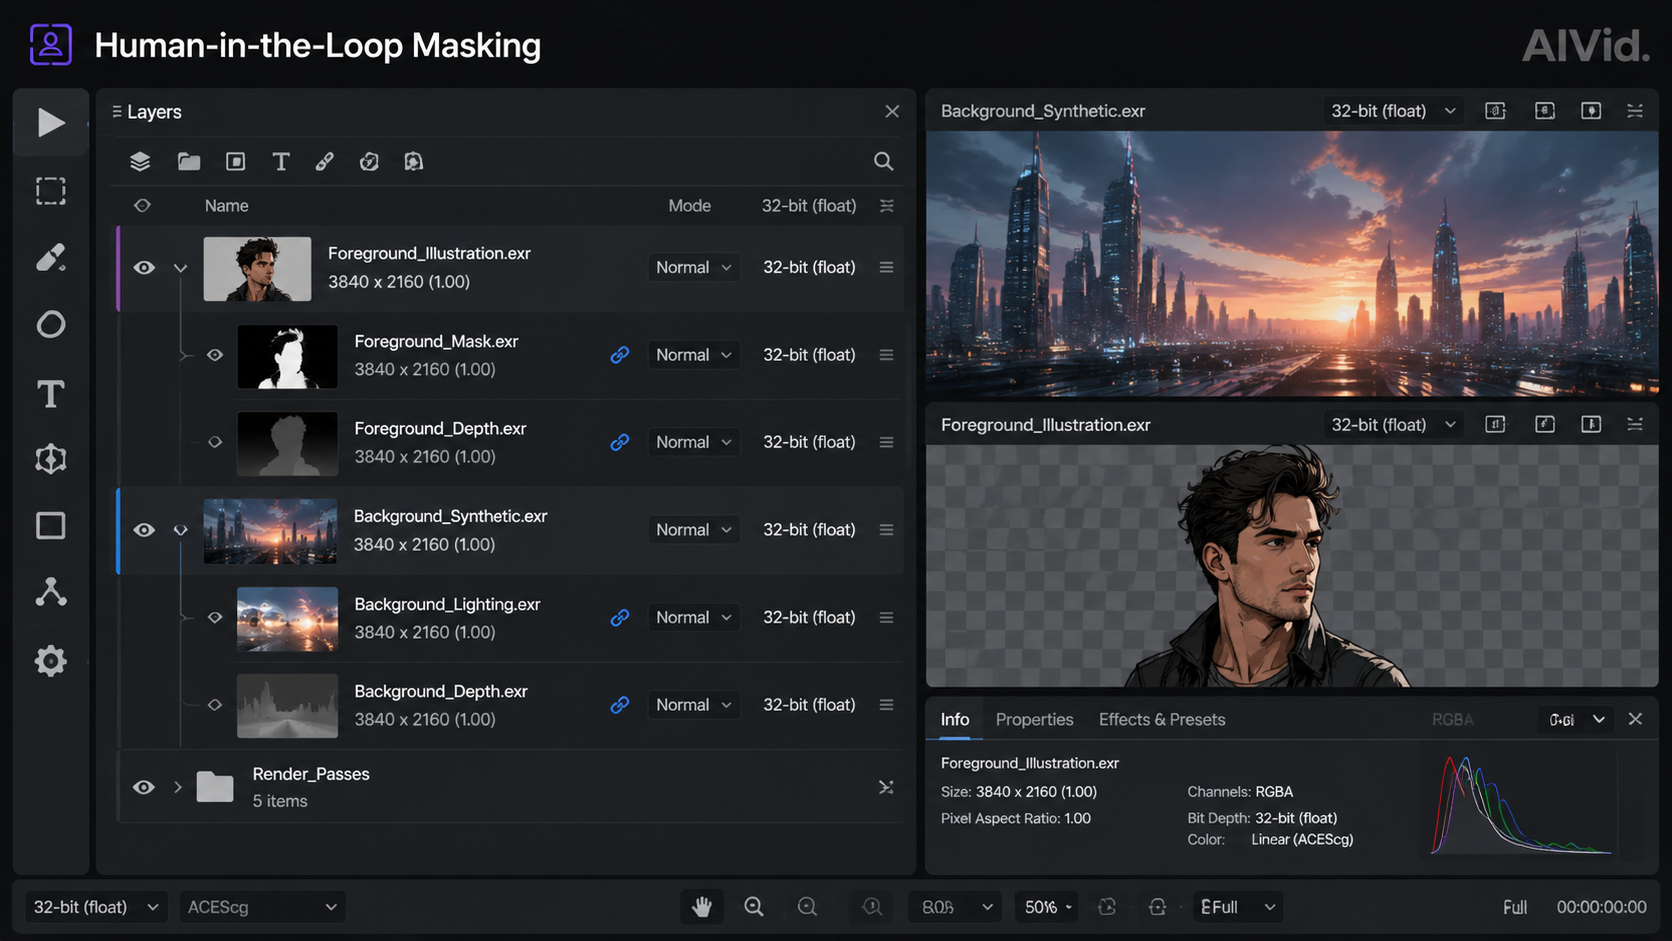Select the Rectangle shape tool in sidebar

click(51, 526)
